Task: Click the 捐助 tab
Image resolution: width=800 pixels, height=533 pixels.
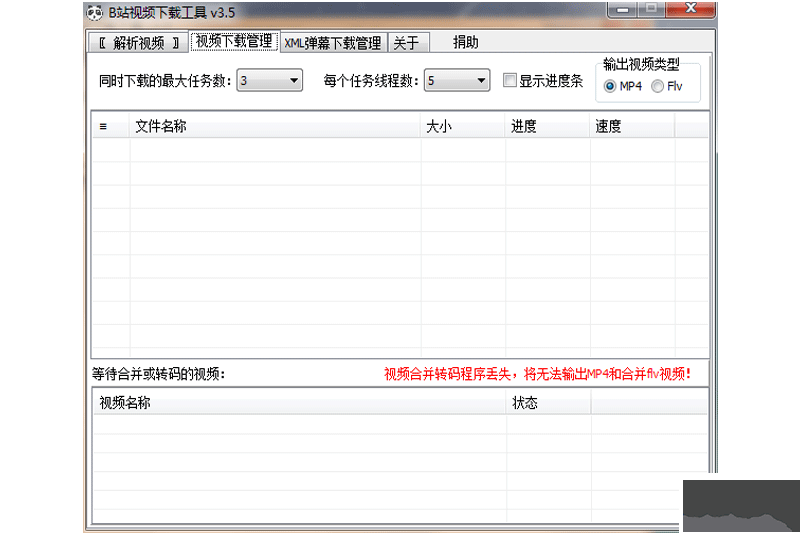Action: (466, 42)
